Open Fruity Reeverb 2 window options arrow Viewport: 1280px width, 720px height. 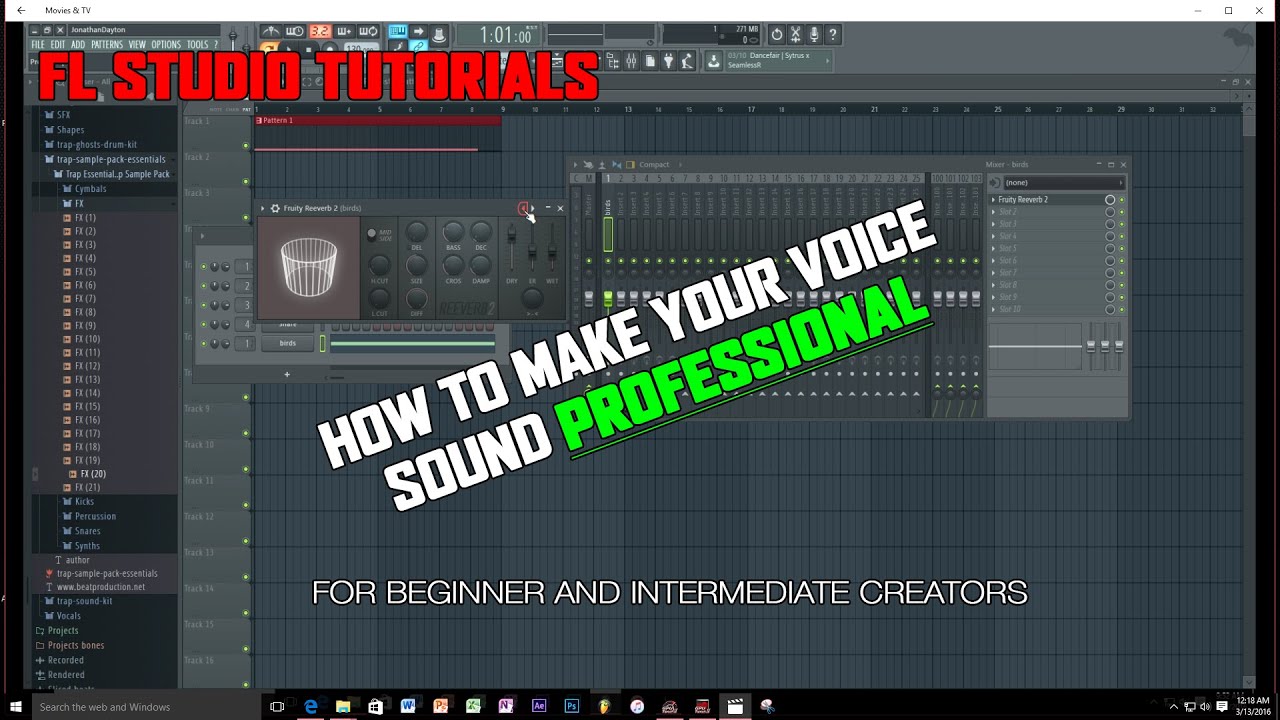tap(263, 208)
